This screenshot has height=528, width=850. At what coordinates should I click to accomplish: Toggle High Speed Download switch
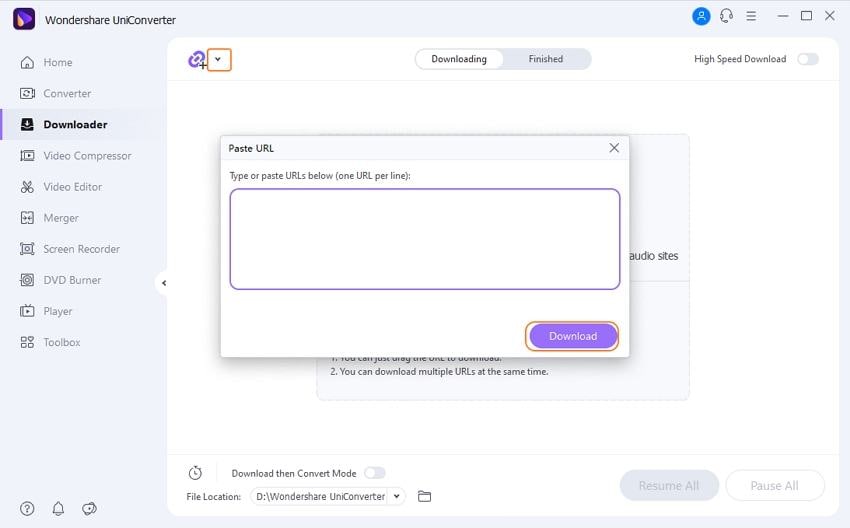(808, 59)
